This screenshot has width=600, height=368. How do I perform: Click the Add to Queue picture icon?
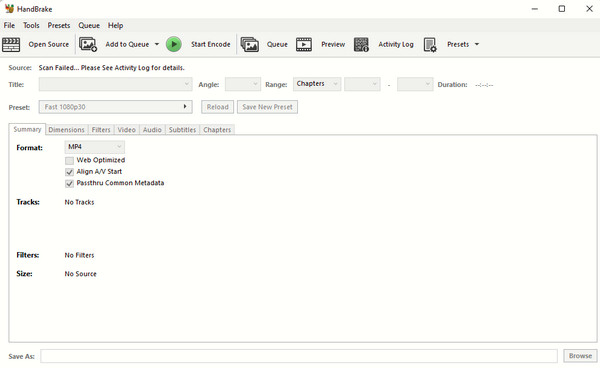[88, 44]
